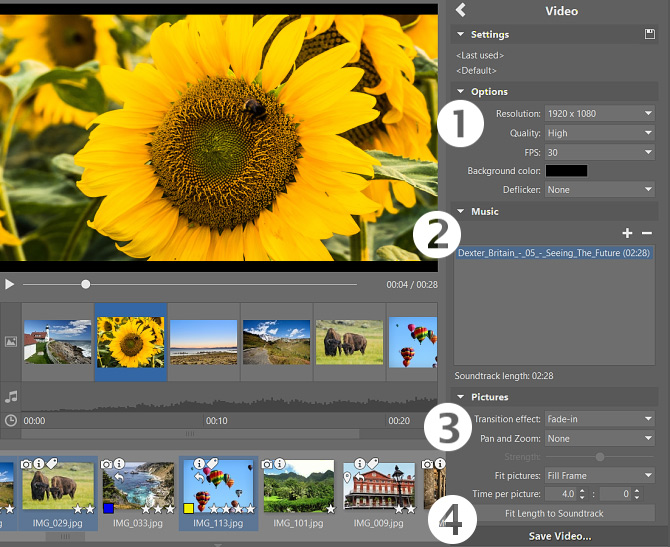Viewport: 670px width, 547px height.
Task: Click the info icon on IMG_009.jpg
Action: [x=360, y=463]
